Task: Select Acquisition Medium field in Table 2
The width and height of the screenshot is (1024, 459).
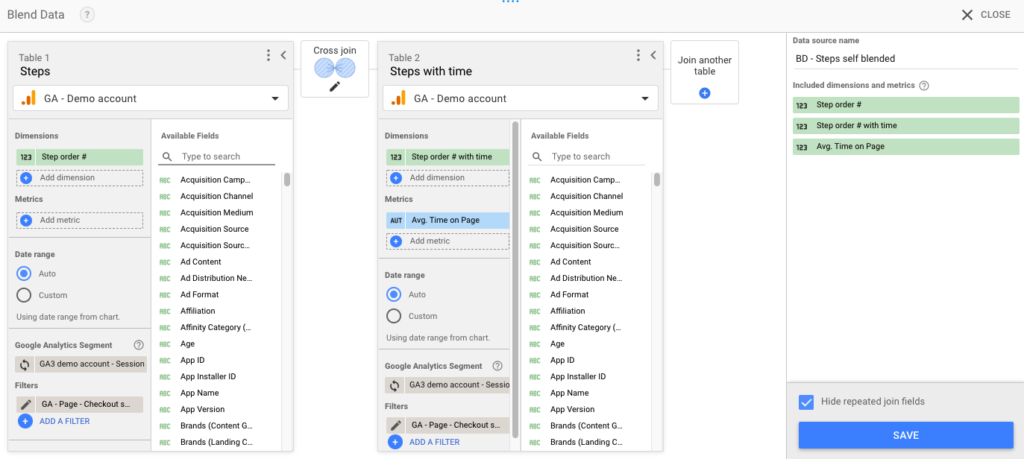Action: 587,212
